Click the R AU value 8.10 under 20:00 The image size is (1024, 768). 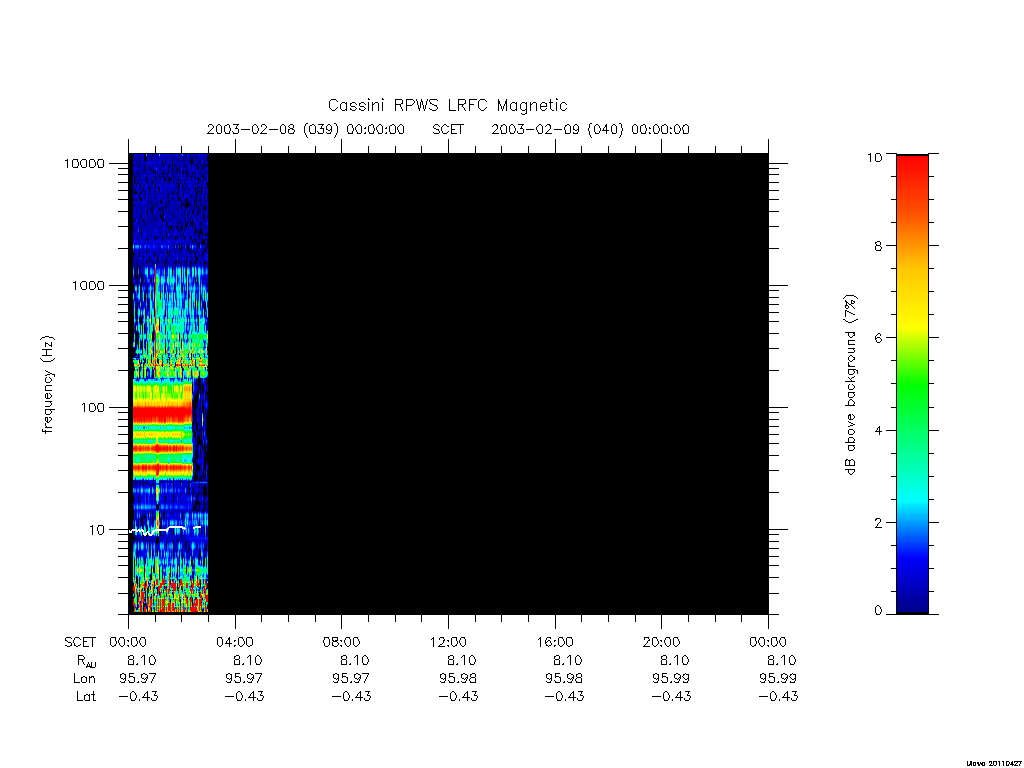point(675,660)
